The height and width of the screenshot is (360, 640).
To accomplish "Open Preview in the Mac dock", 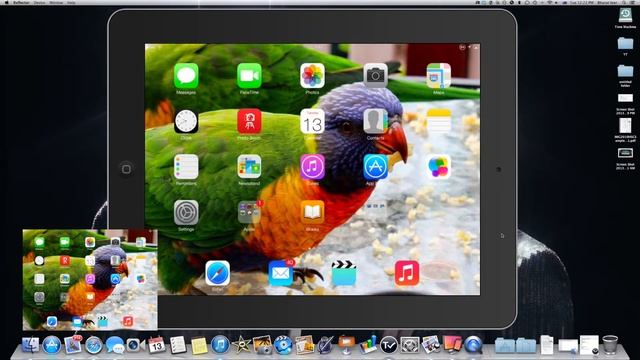I will point(431,345).
